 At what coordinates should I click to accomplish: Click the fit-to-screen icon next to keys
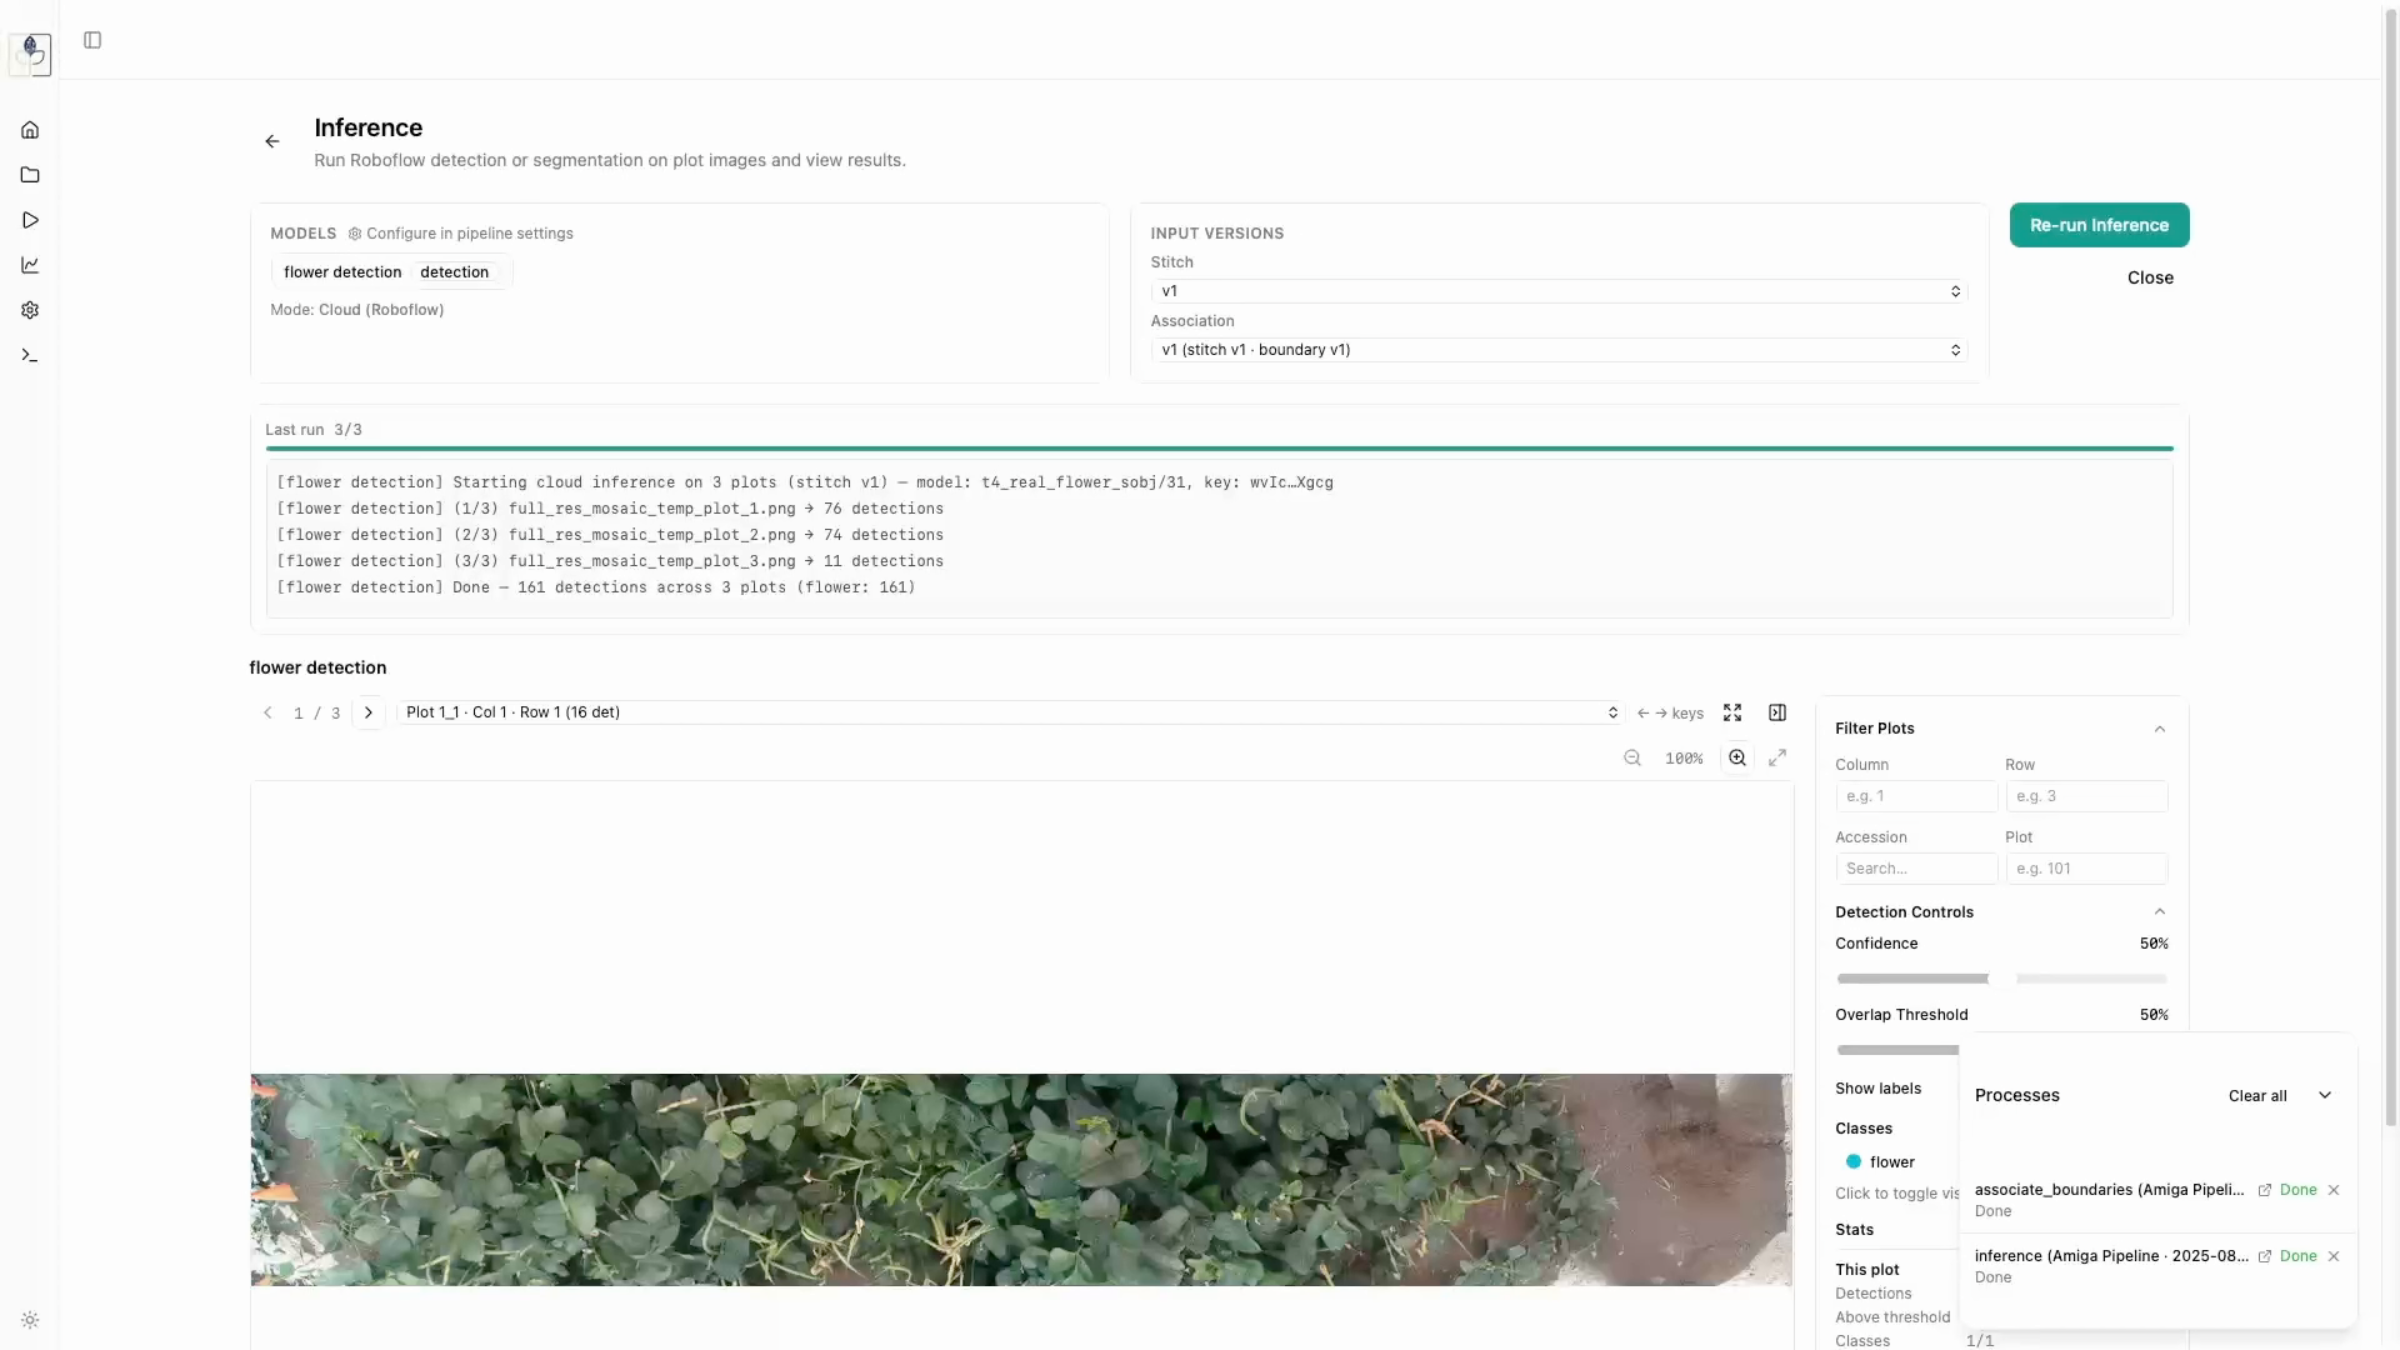[x=1732, y=712]
